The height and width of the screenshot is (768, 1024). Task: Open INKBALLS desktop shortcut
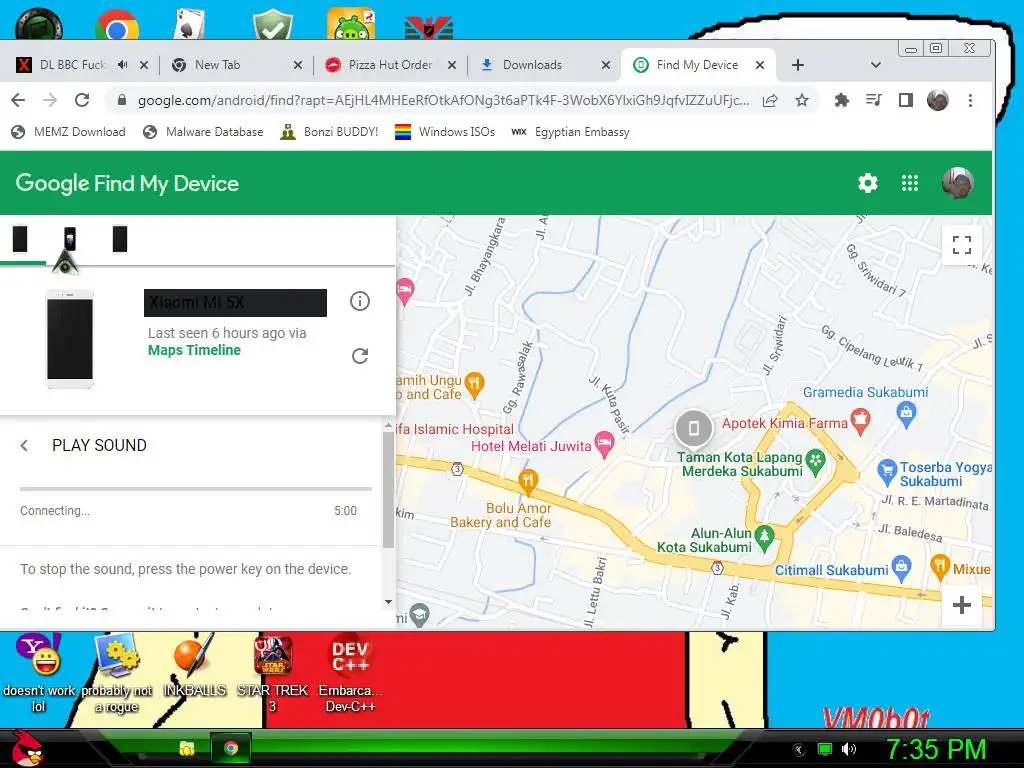(x=195, y=666)
